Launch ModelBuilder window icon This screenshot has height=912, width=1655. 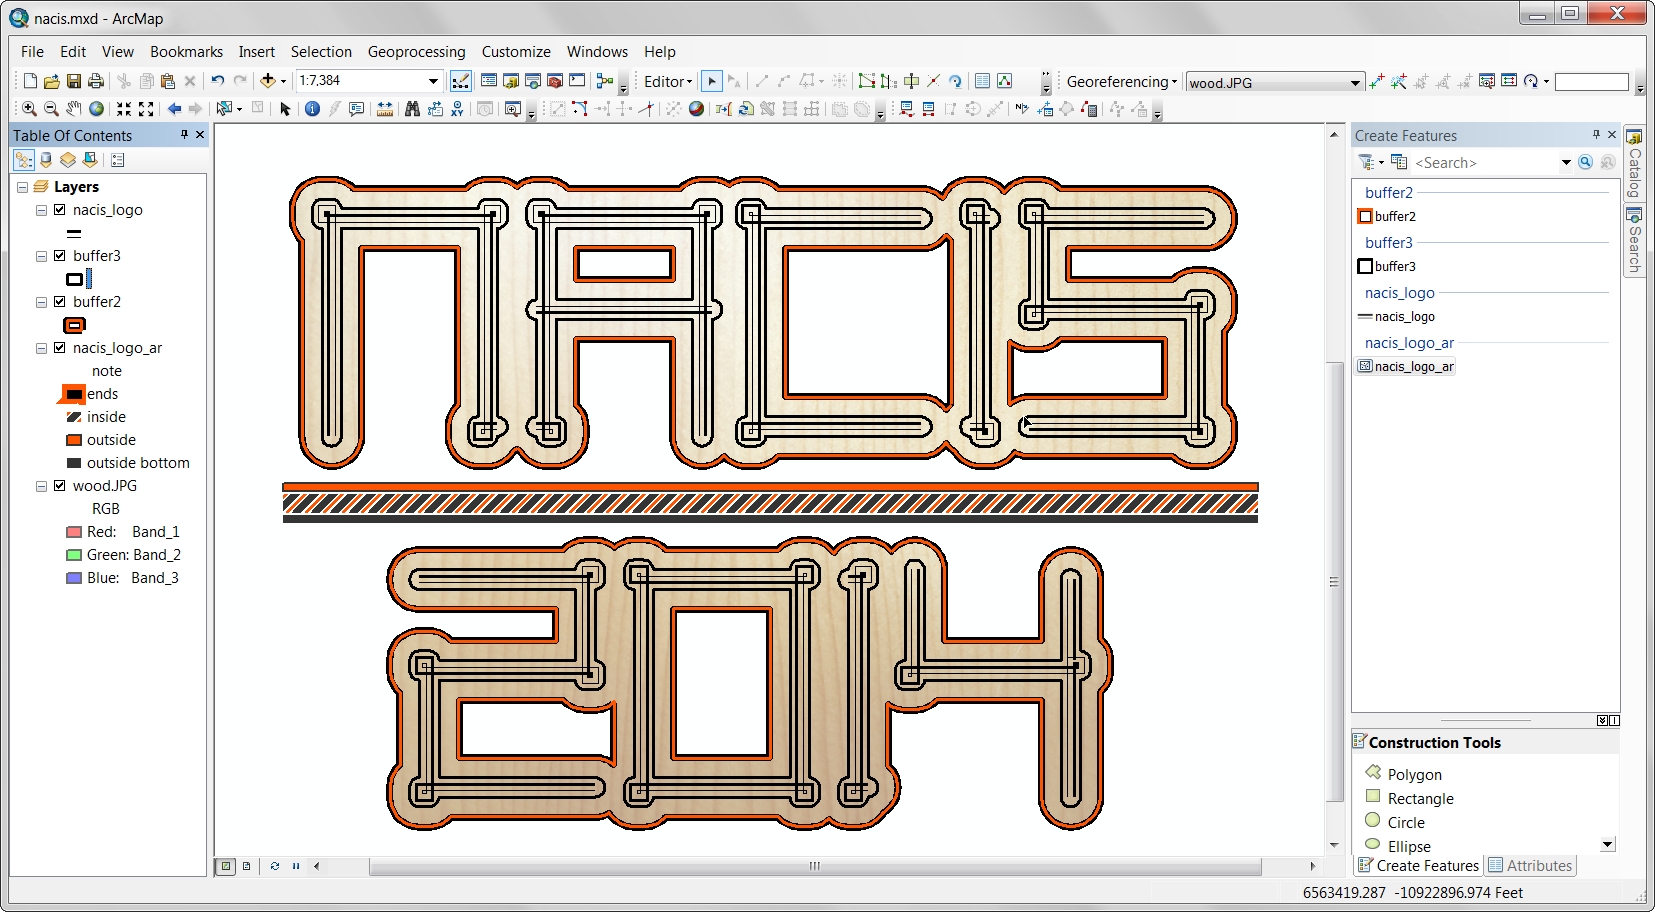(x=605, y=81)
